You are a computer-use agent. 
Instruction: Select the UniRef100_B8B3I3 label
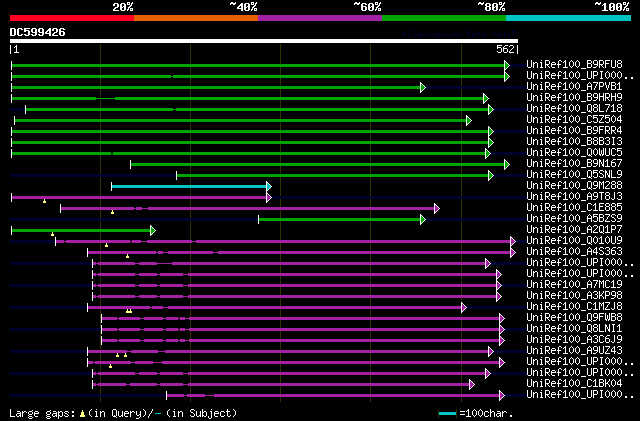pyautogui.click(x=574, y=141)
